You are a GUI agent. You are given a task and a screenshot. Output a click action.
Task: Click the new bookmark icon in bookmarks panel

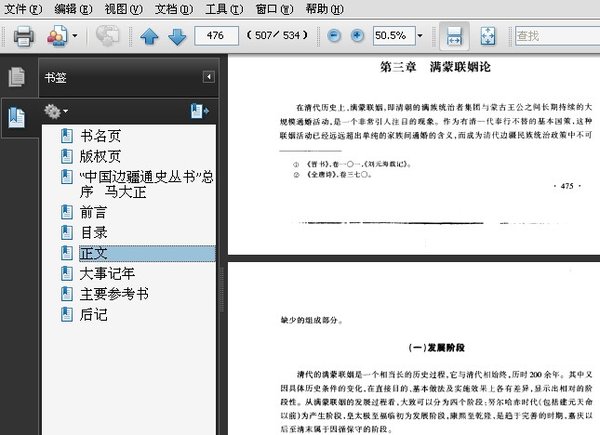click(200, 111)
